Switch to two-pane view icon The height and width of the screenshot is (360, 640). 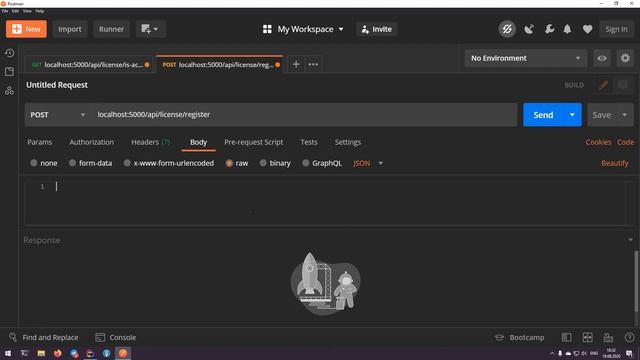587,337
